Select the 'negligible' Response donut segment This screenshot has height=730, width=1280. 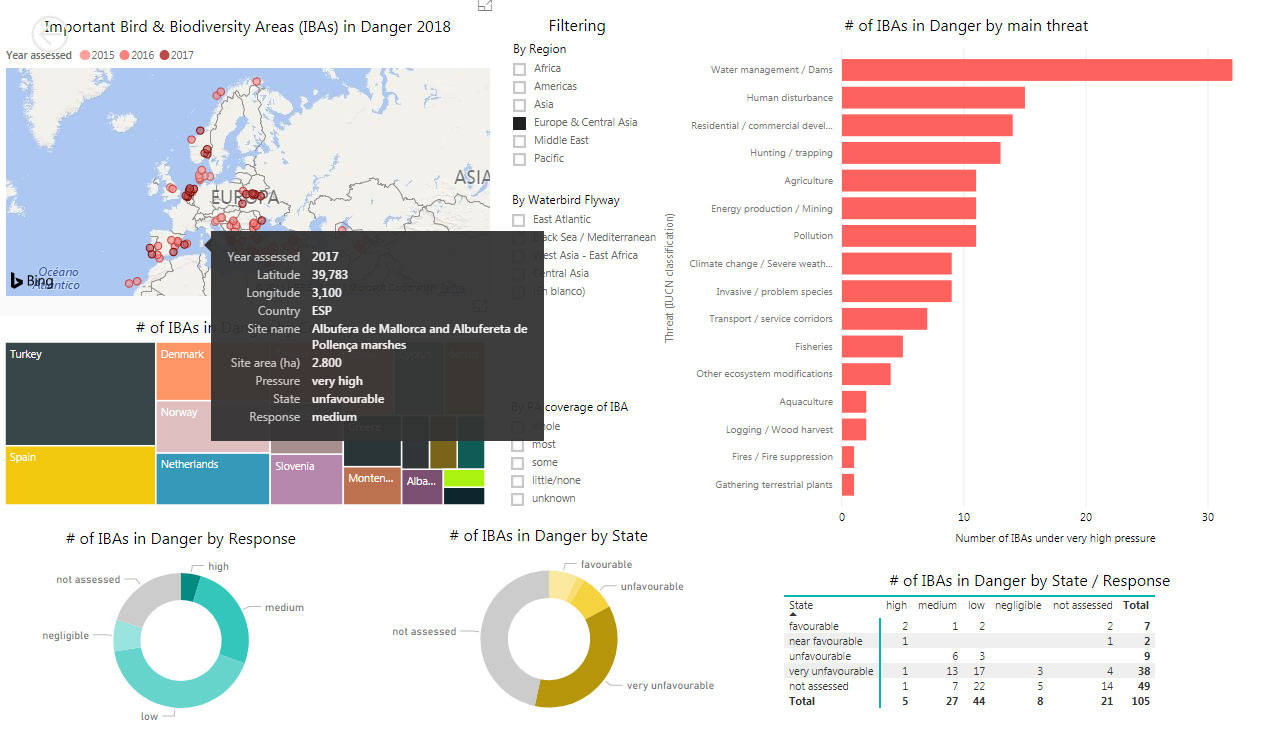click(x=128, y=636)
